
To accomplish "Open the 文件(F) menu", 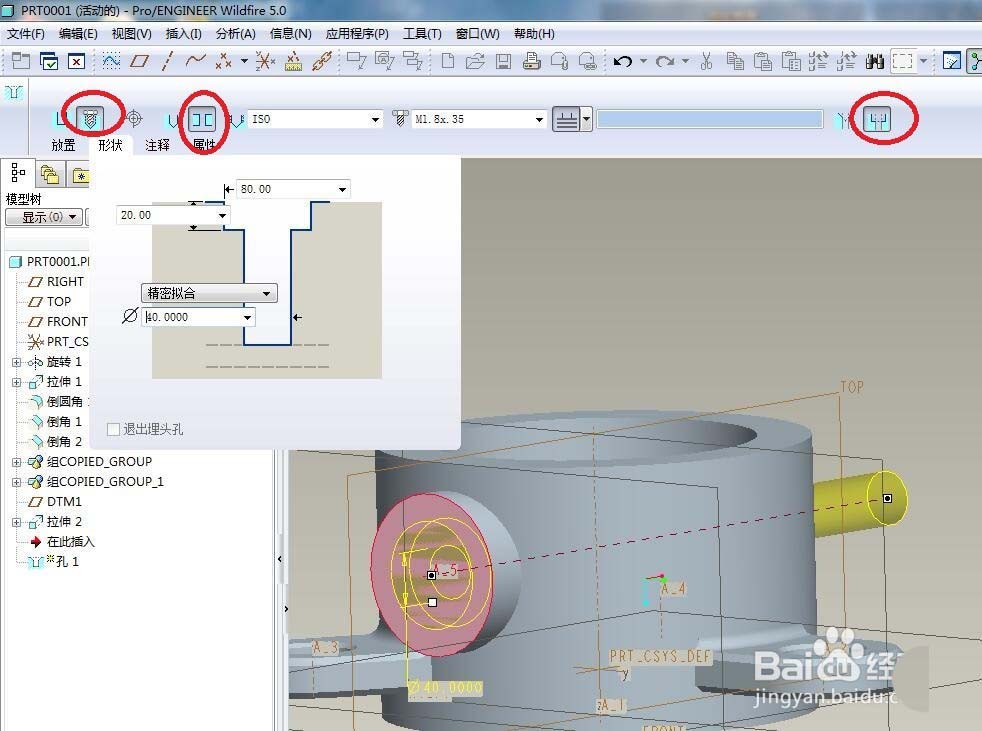I will [26, 34].
